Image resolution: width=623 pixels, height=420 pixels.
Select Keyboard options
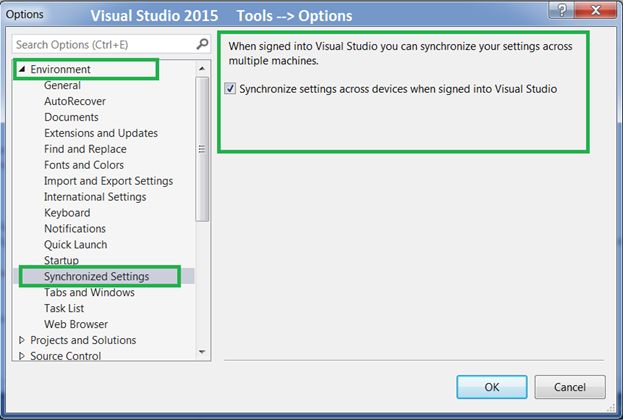click(67, 213)
